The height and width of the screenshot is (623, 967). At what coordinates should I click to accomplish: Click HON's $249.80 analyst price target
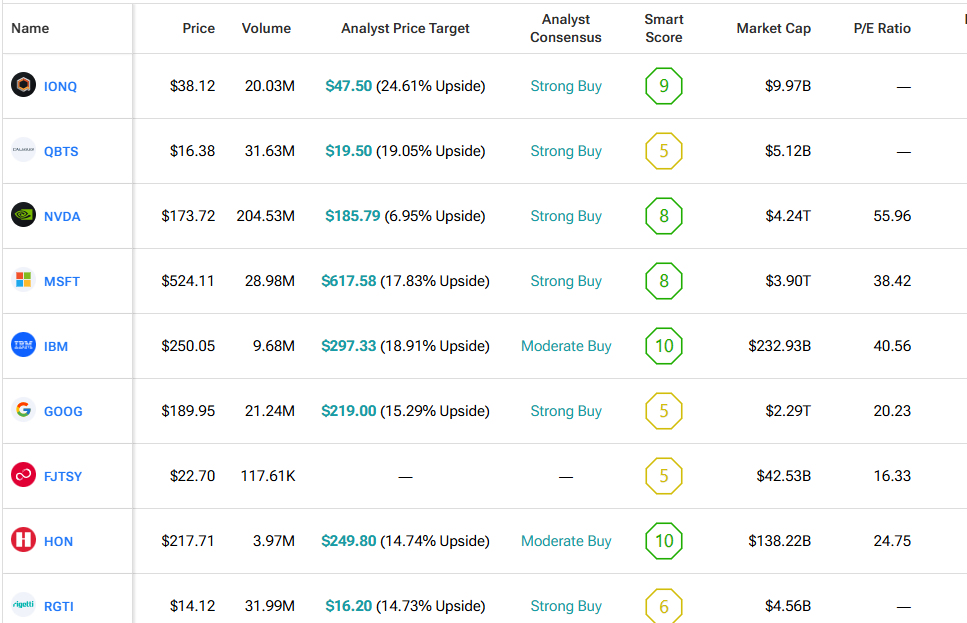pyautogui.click(x=348, y=541)
